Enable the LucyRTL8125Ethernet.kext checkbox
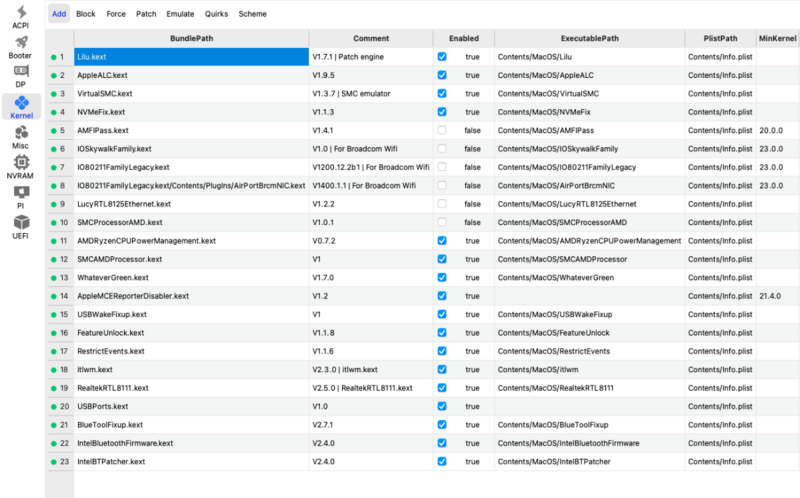 coord(442,204)
